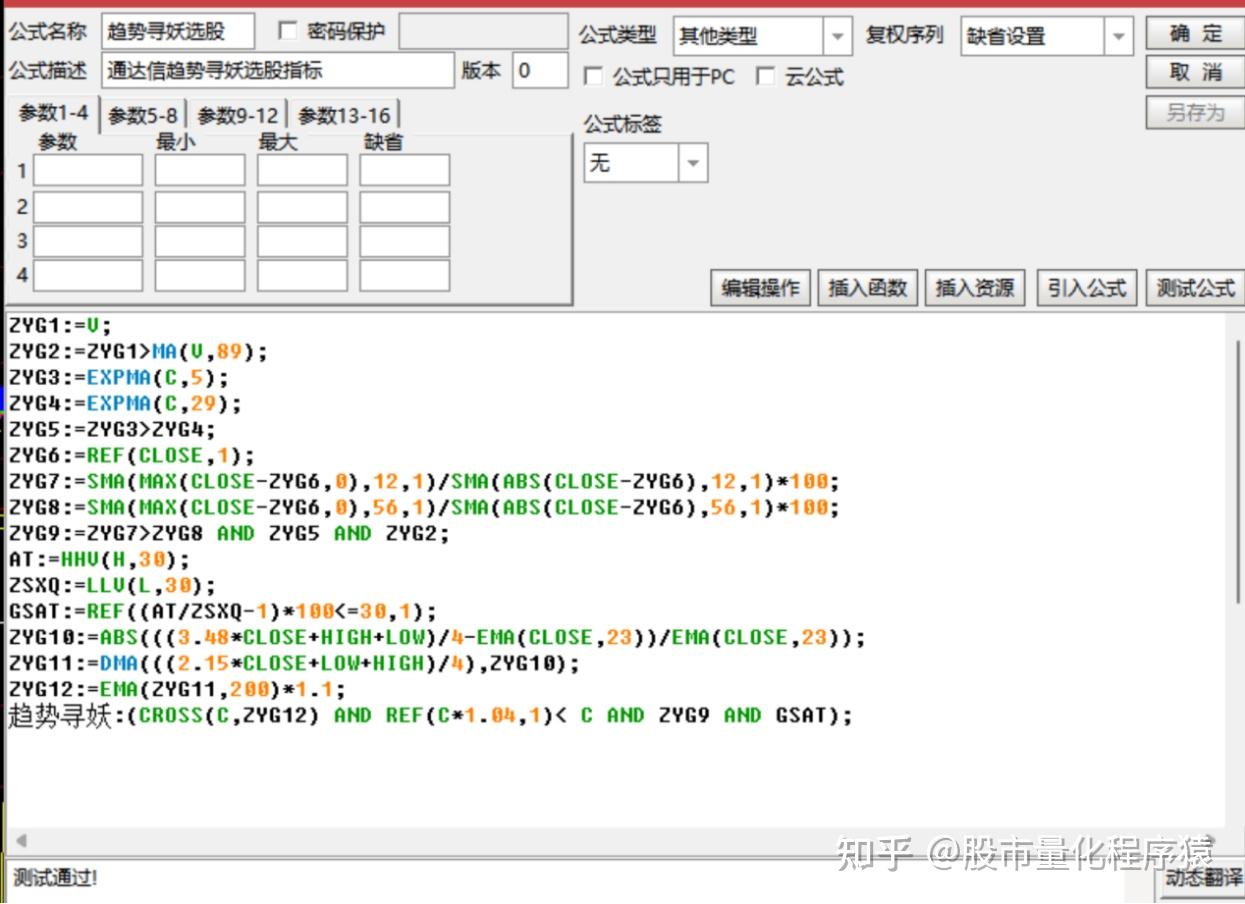The image size is (1245, 904).
Task: Switch to 参数9-12 tab
Action: 238,116
